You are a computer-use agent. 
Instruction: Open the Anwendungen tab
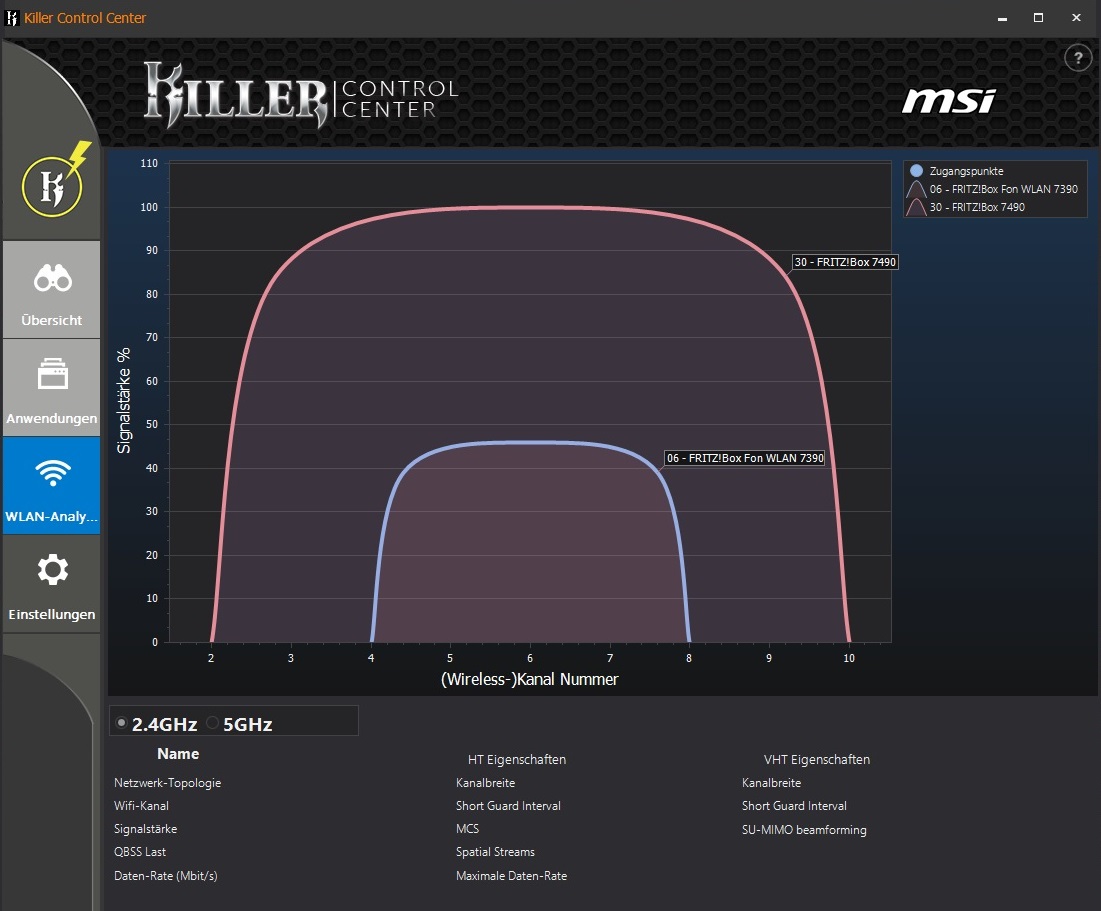51,388
